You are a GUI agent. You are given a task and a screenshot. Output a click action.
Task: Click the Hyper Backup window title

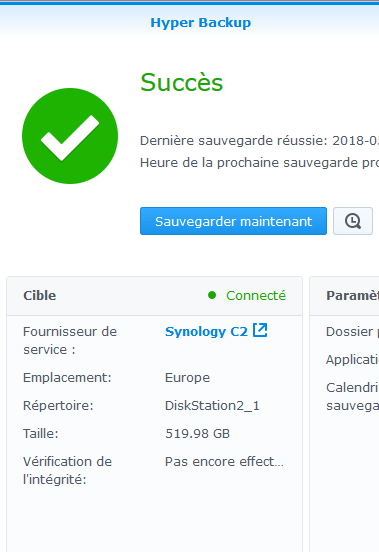201,23
